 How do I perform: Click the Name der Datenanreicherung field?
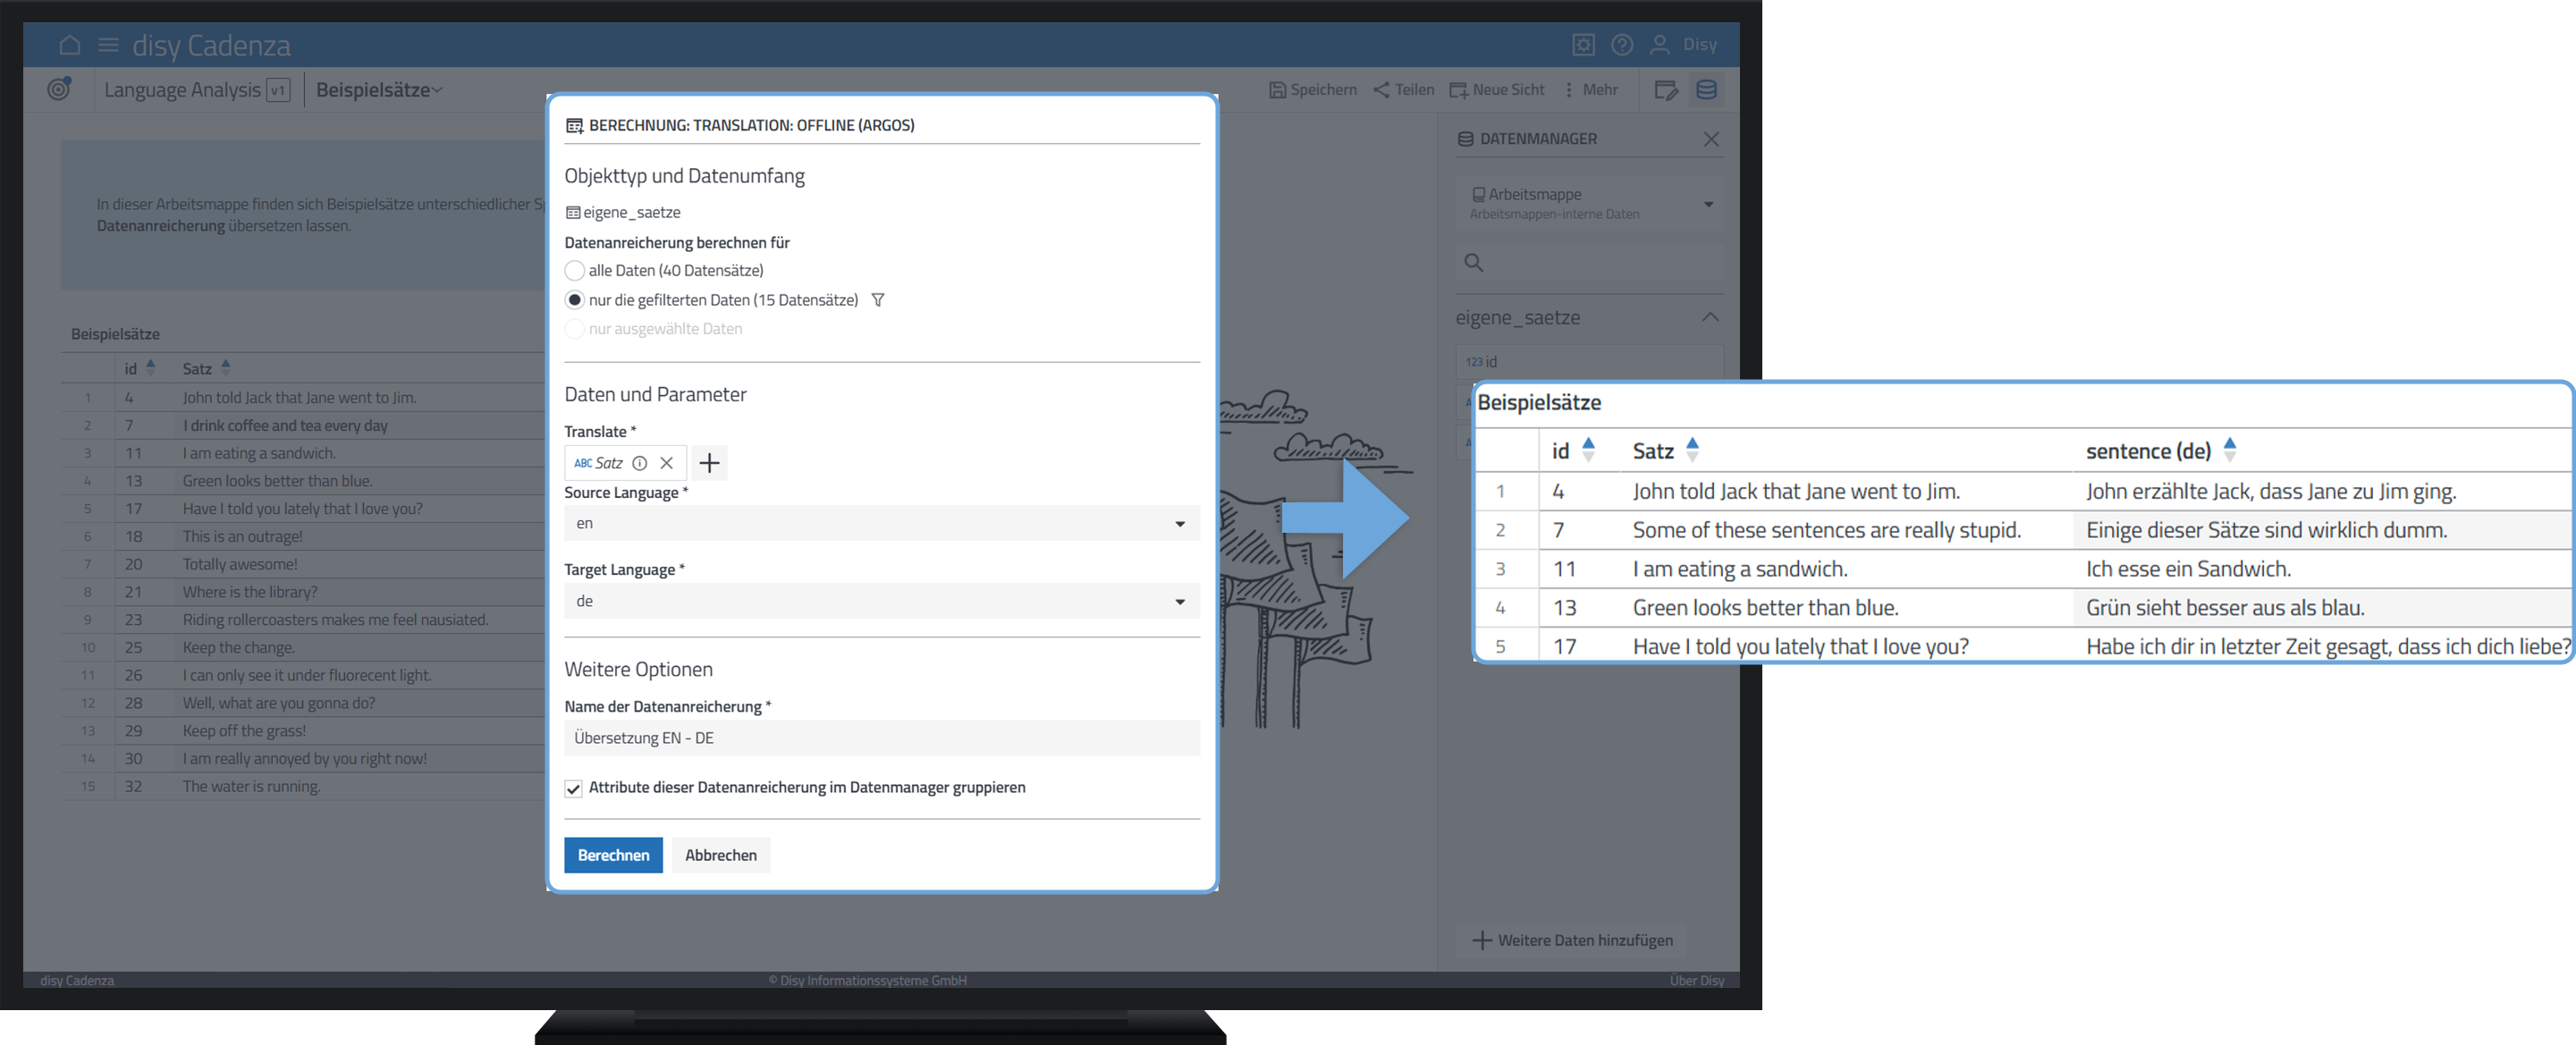point(881,739)
